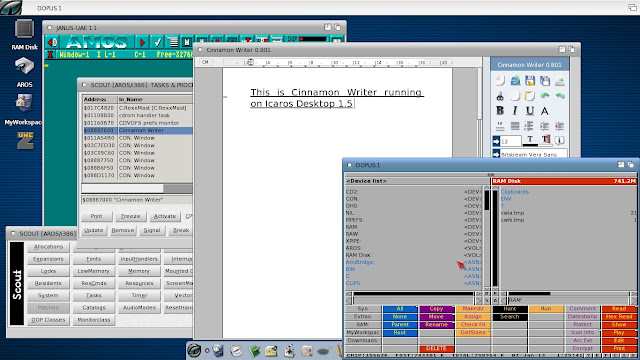Click the OOP Classes button in Scout
The height and width of the screenshot is (360, 640).
pyautogui.click(x=48, y=320)
